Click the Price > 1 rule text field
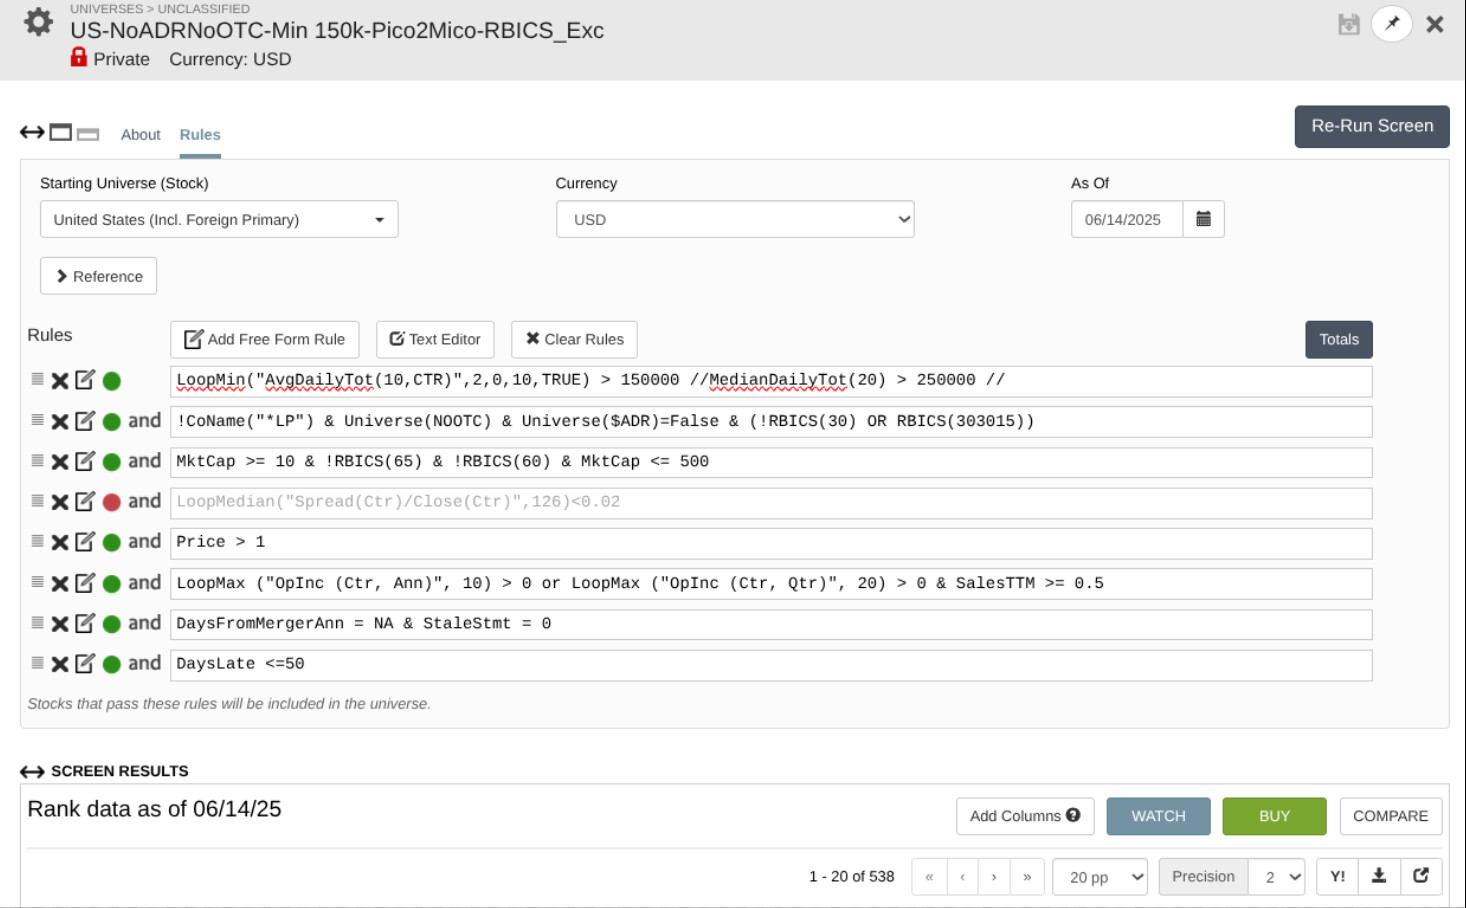Viewport: 1466px width, 908px height. pyautogui.click(x=771, y=543)
